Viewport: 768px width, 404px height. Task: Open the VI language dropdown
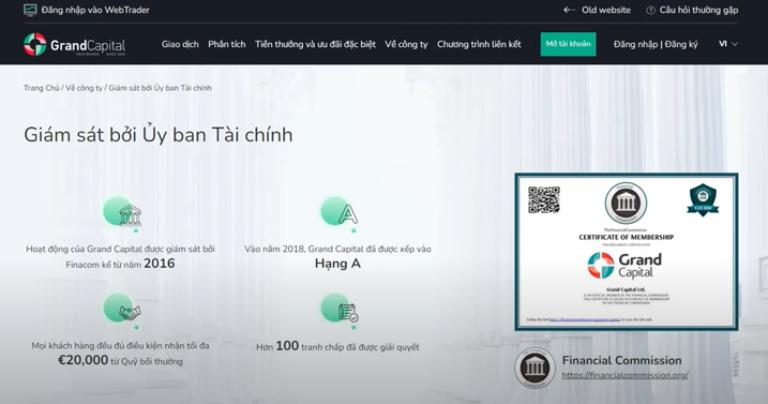727,44
